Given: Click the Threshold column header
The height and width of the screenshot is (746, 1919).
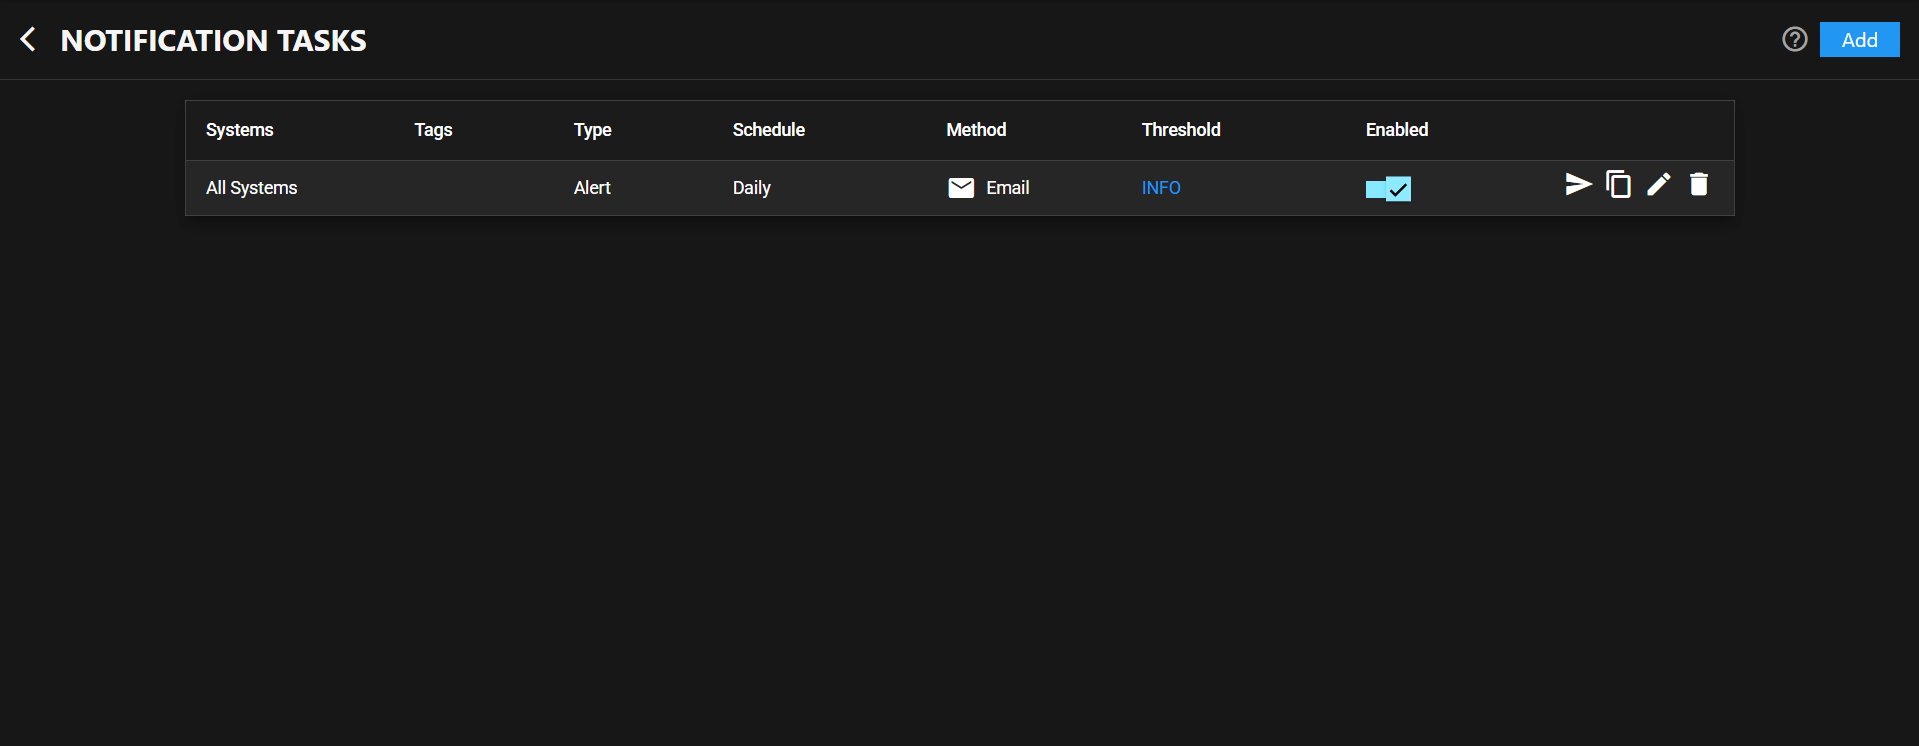Looking at the screenshot, I should click(1180, 130).
